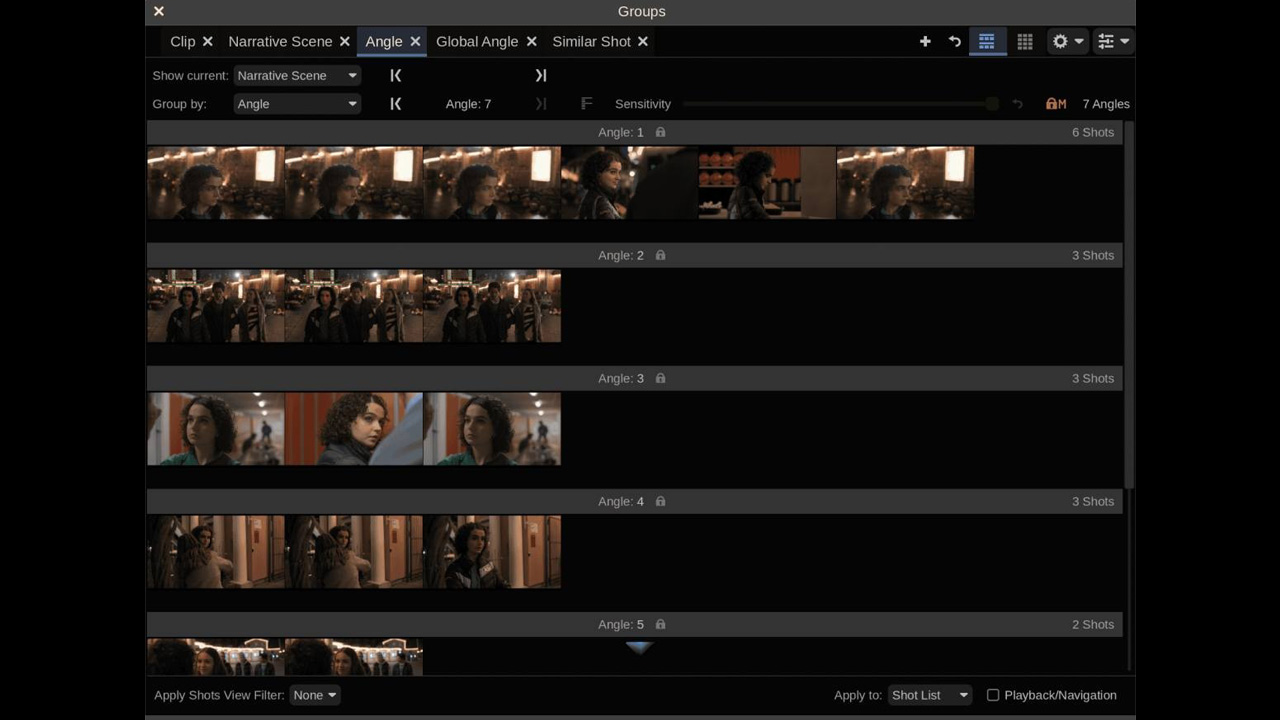1280x720 pixels.
Task: Switch to the grid thumbnail view layout
Action: [1025, 41]
